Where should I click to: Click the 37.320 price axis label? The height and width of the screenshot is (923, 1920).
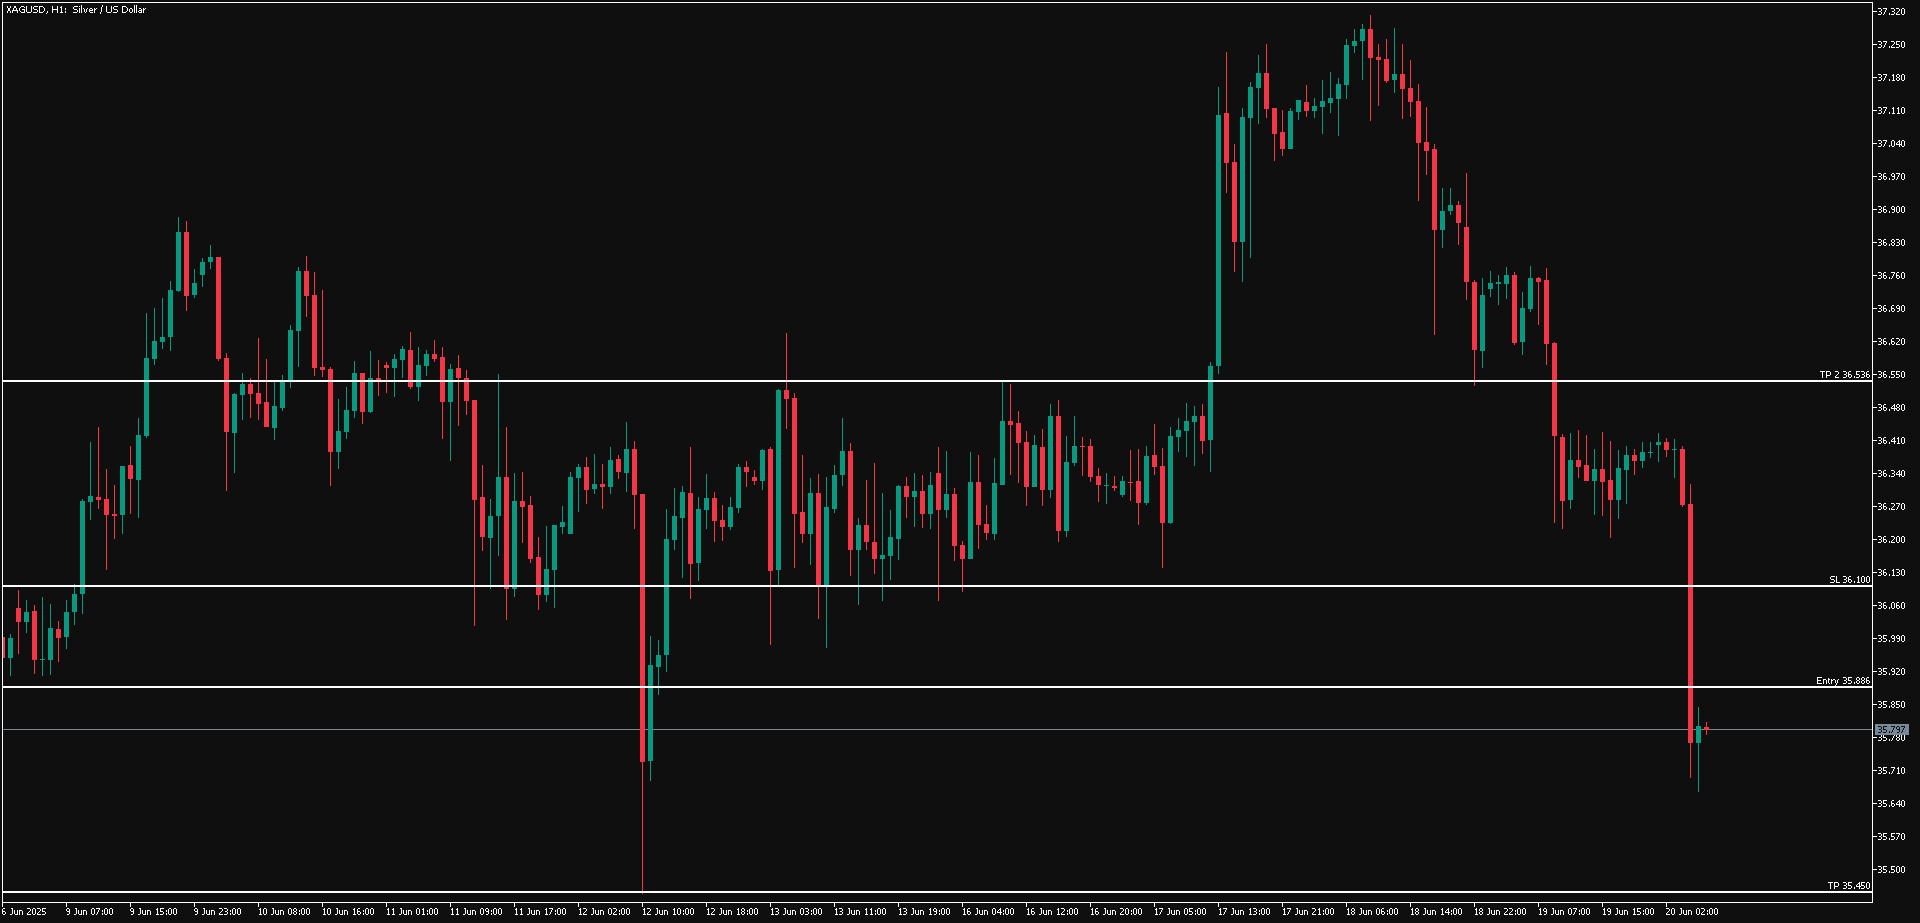click(x=1892, y=12)
